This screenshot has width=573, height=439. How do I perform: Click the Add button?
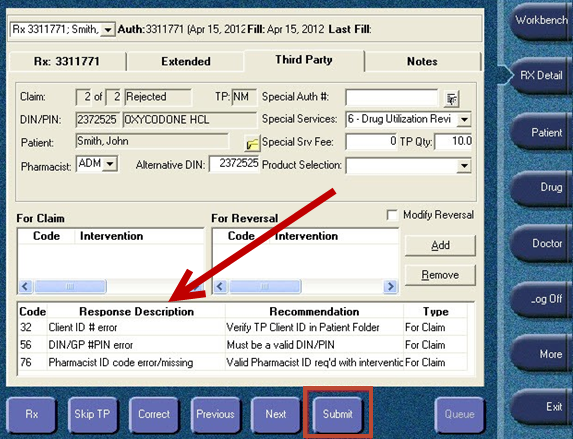(x=440, y=245)
